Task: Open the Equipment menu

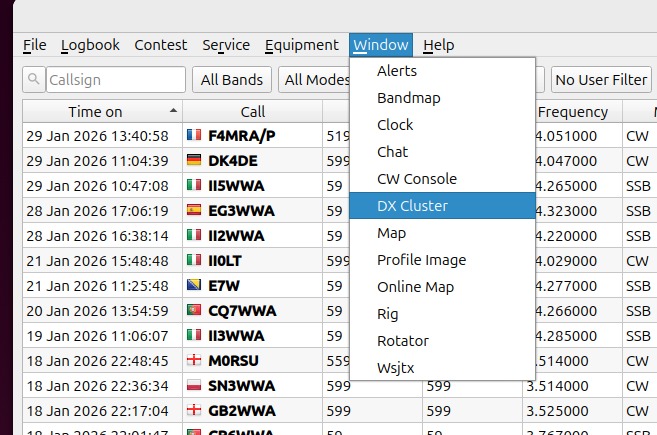Action: [x=301, y=45]
